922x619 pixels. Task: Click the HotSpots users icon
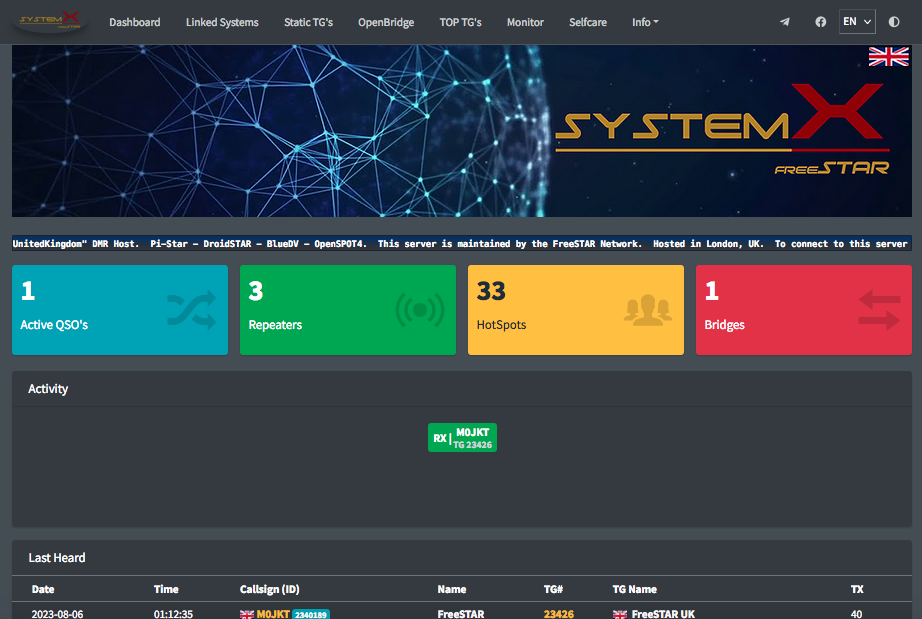(x=647, y=310)
